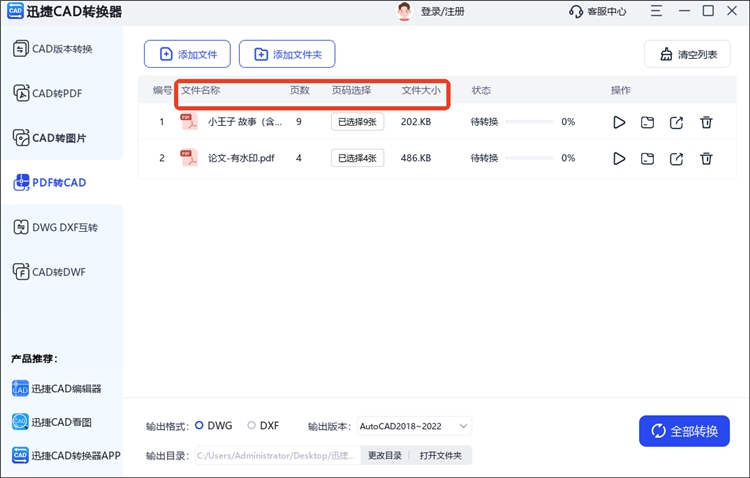Screen dimensions: 750x478
Task: Click the 添加文件夹 button
Action: tap(287, 54)
